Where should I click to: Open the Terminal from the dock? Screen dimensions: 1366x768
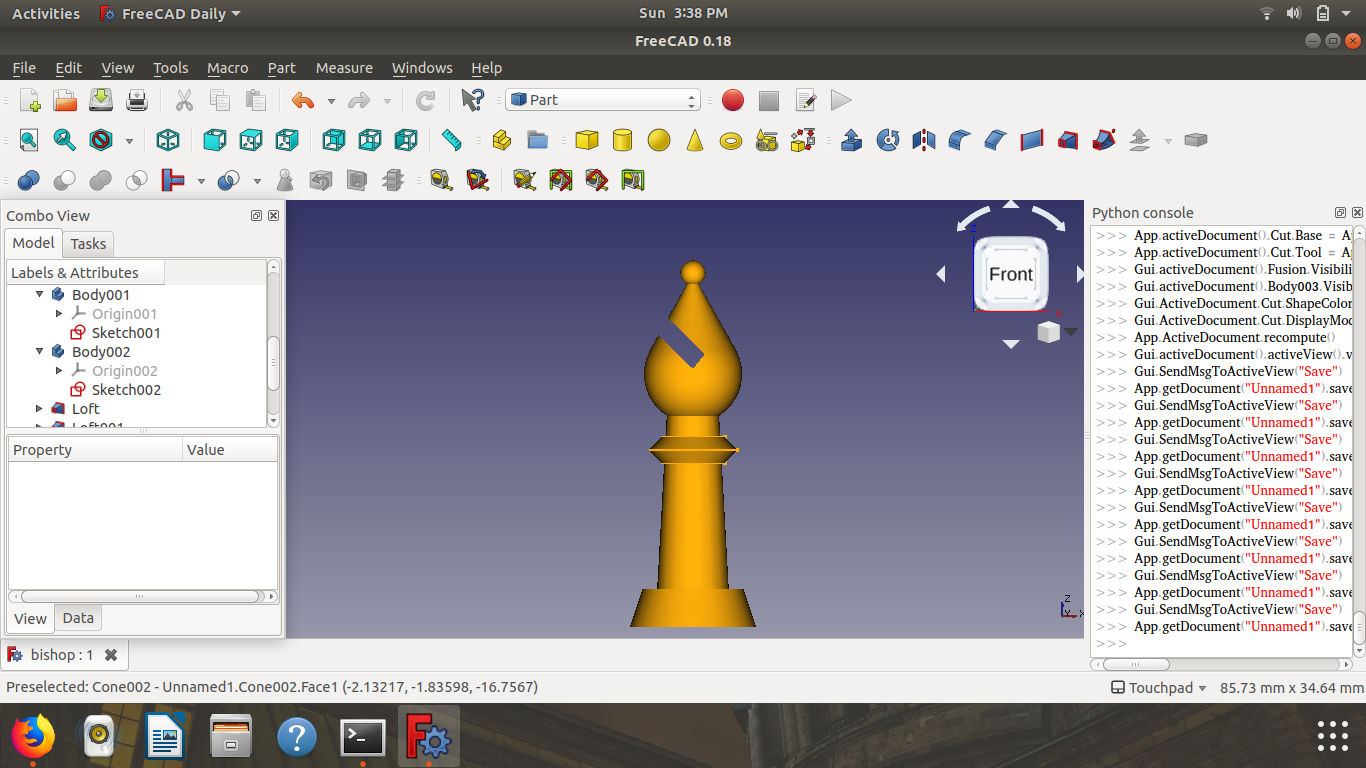(x=362, y=738)
